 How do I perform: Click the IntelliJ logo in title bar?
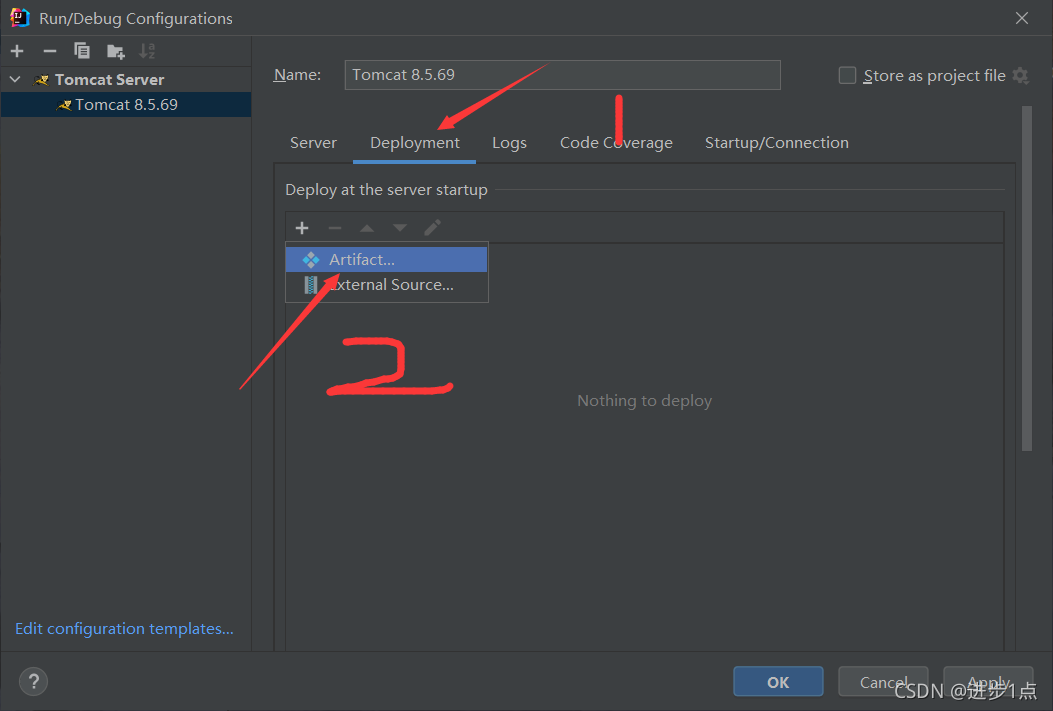pos(20,17)
